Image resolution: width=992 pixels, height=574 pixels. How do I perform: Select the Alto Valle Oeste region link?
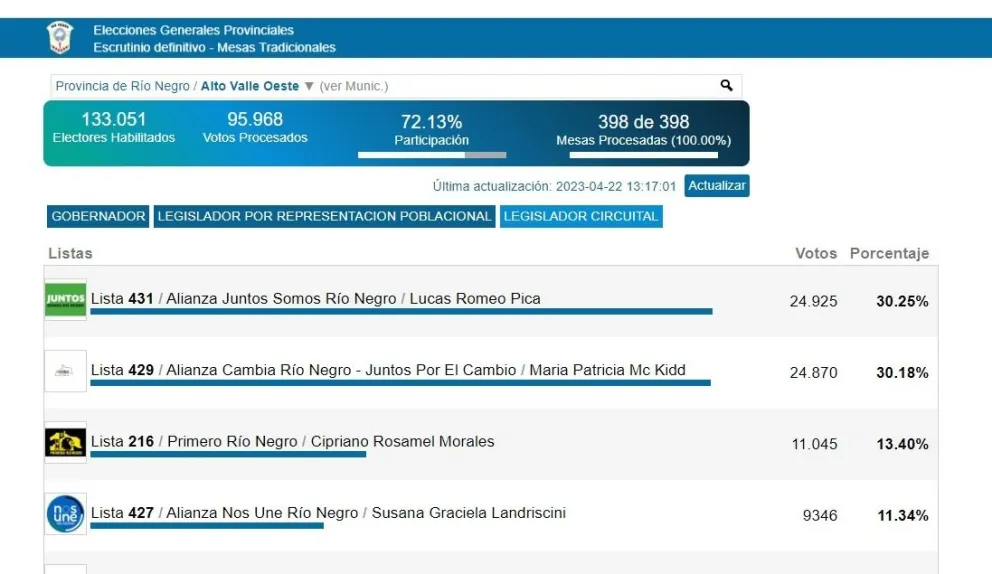point(250,86)
